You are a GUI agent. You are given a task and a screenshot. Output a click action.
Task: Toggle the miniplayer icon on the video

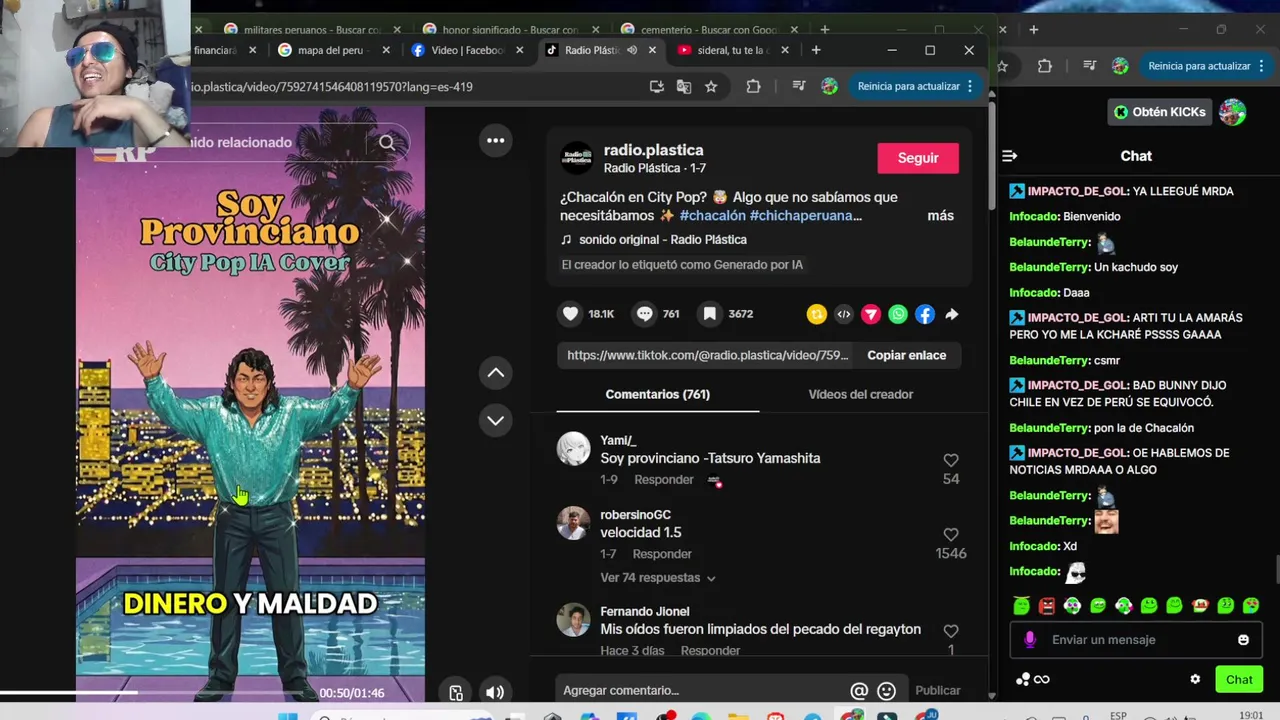tap(456, 692)
